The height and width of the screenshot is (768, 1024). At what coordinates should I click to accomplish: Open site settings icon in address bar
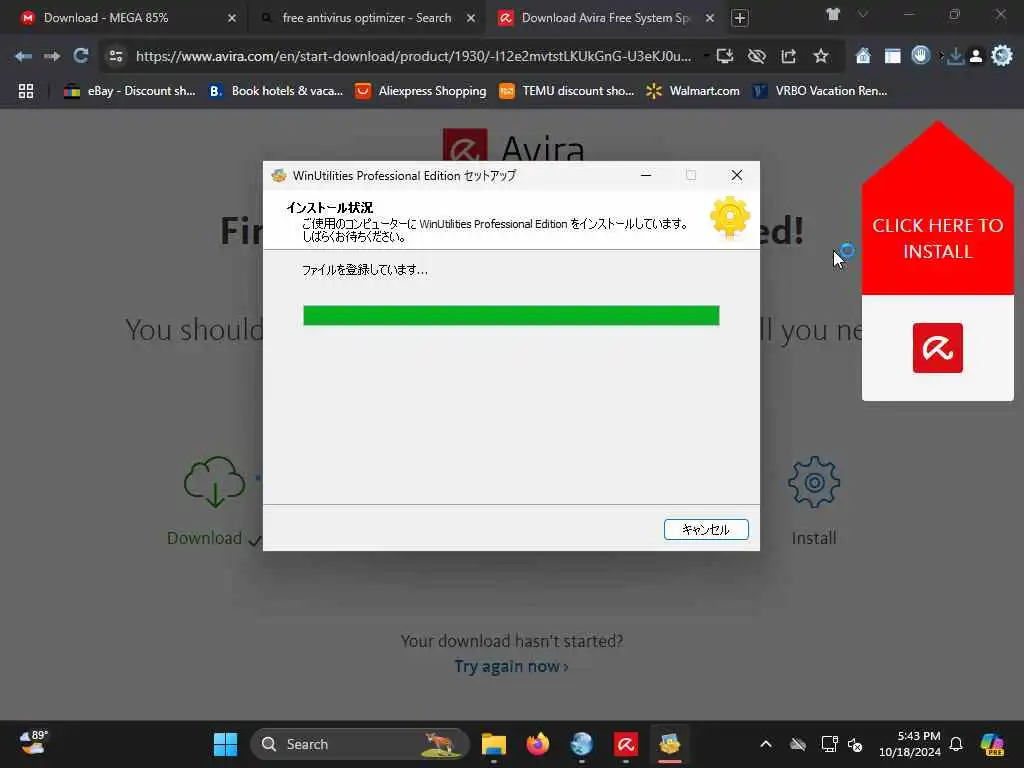[x=116, y=57]
